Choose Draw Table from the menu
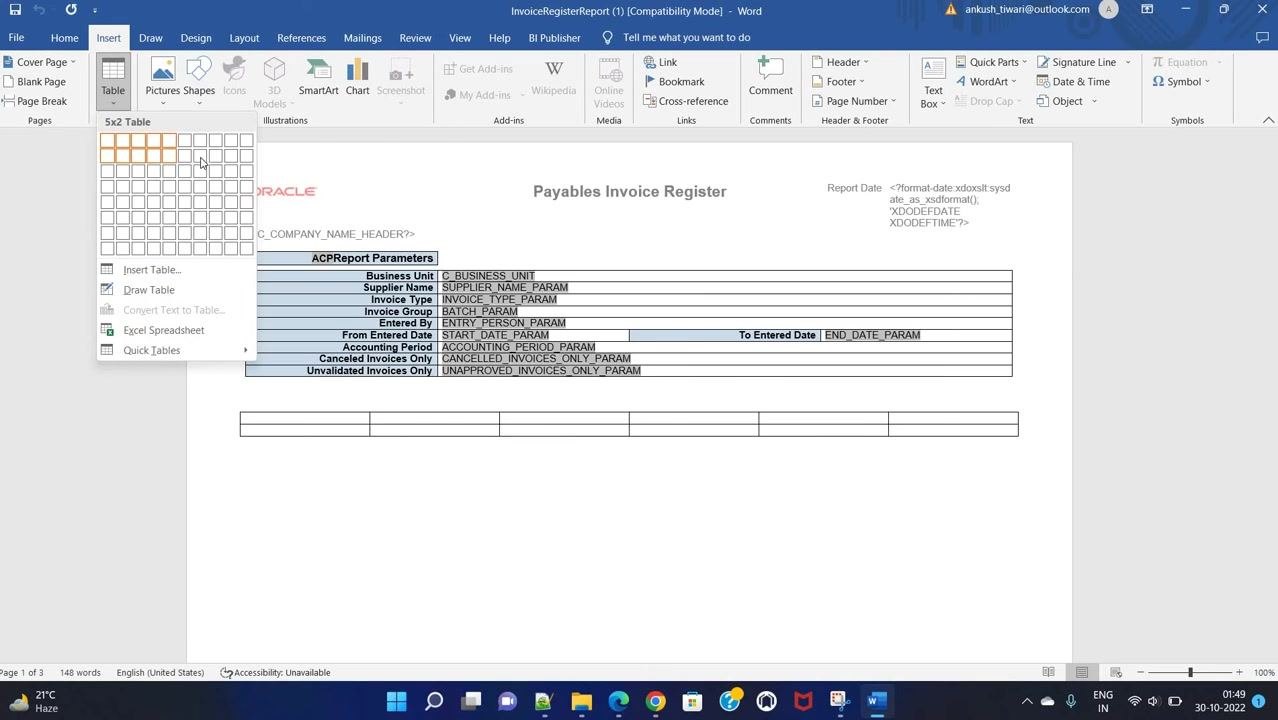 pos(148,290)
